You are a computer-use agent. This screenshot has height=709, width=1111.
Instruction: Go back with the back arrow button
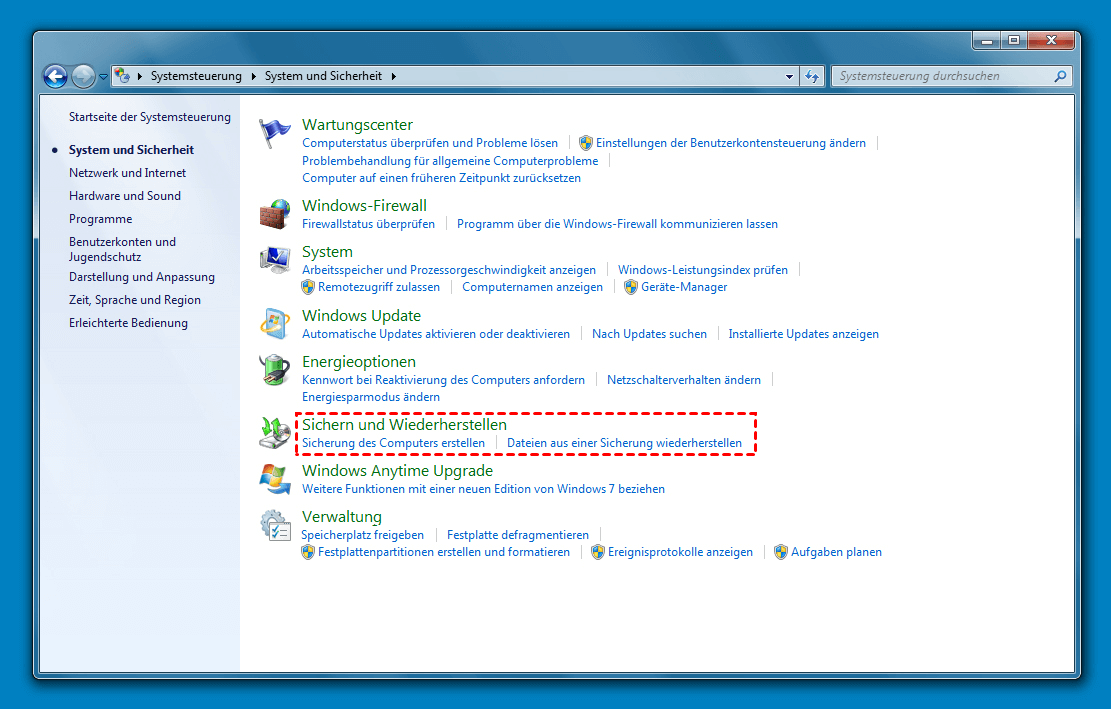[55, 76]
